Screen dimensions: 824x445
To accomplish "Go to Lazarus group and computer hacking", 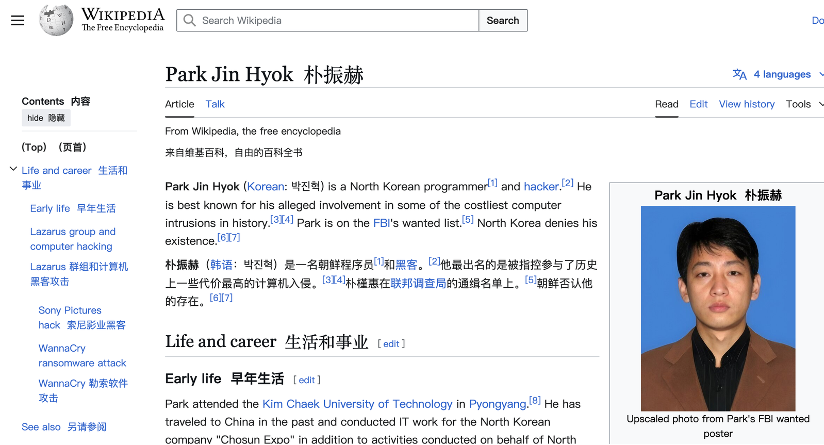I will (x=73, y=239).
